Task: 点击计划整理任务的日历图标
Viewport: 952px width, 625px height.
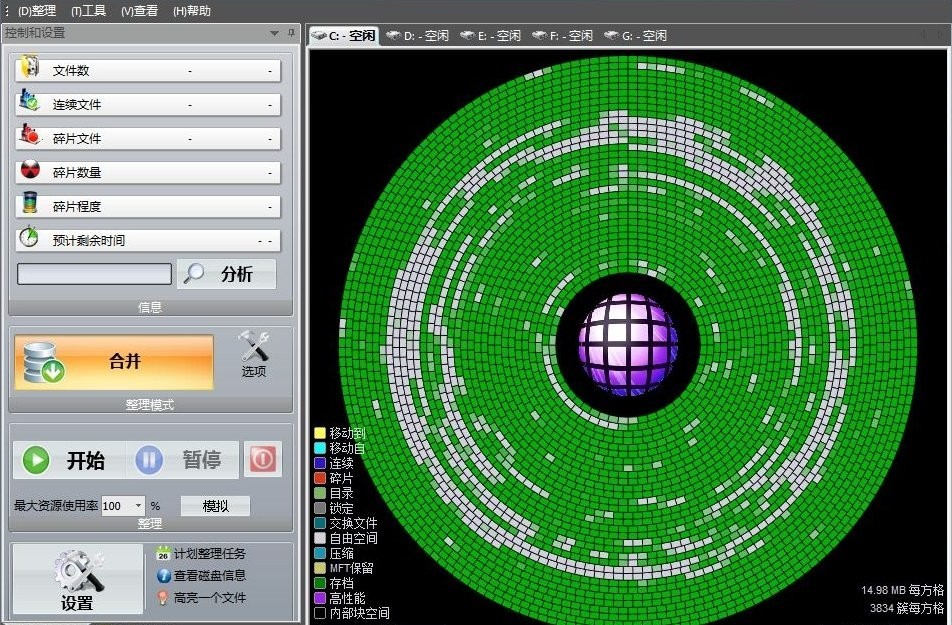Action: [x=162, y=552]
